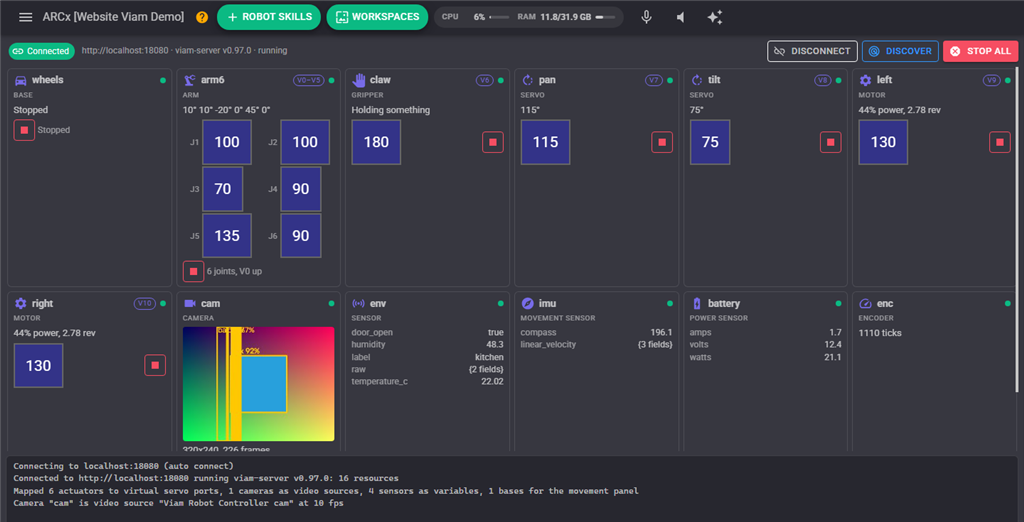Click the imu compass icon

coord(528,303)
